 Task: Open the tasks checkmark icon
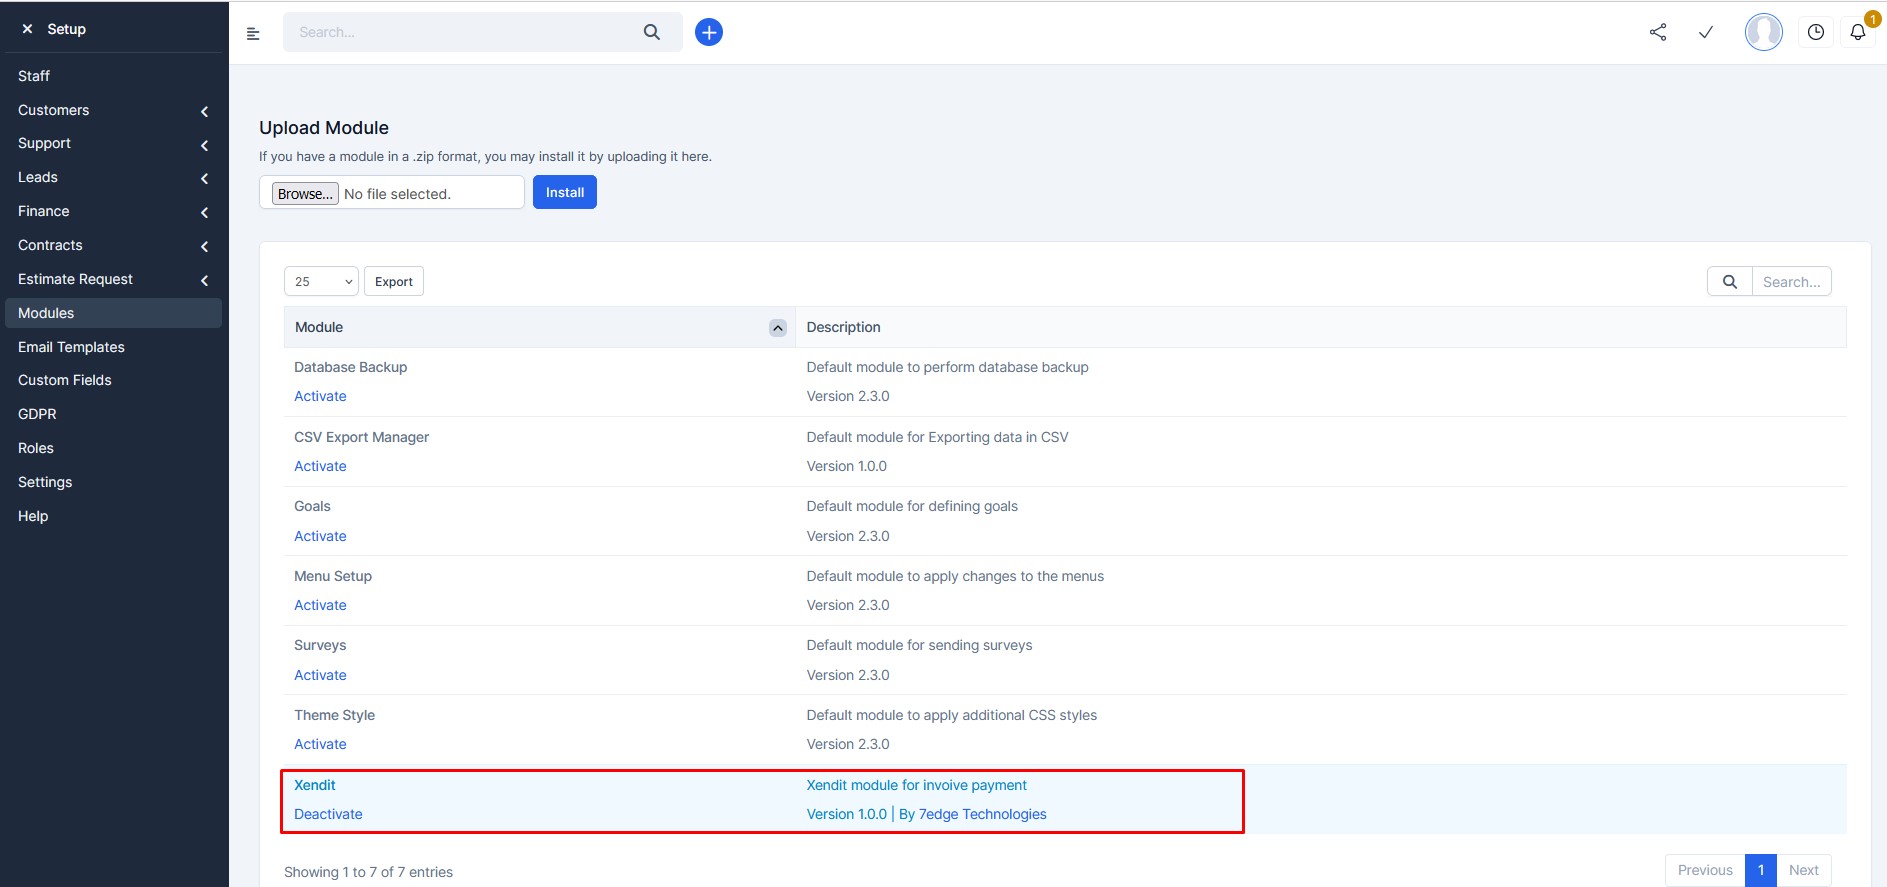click(x=1706, y=32)
